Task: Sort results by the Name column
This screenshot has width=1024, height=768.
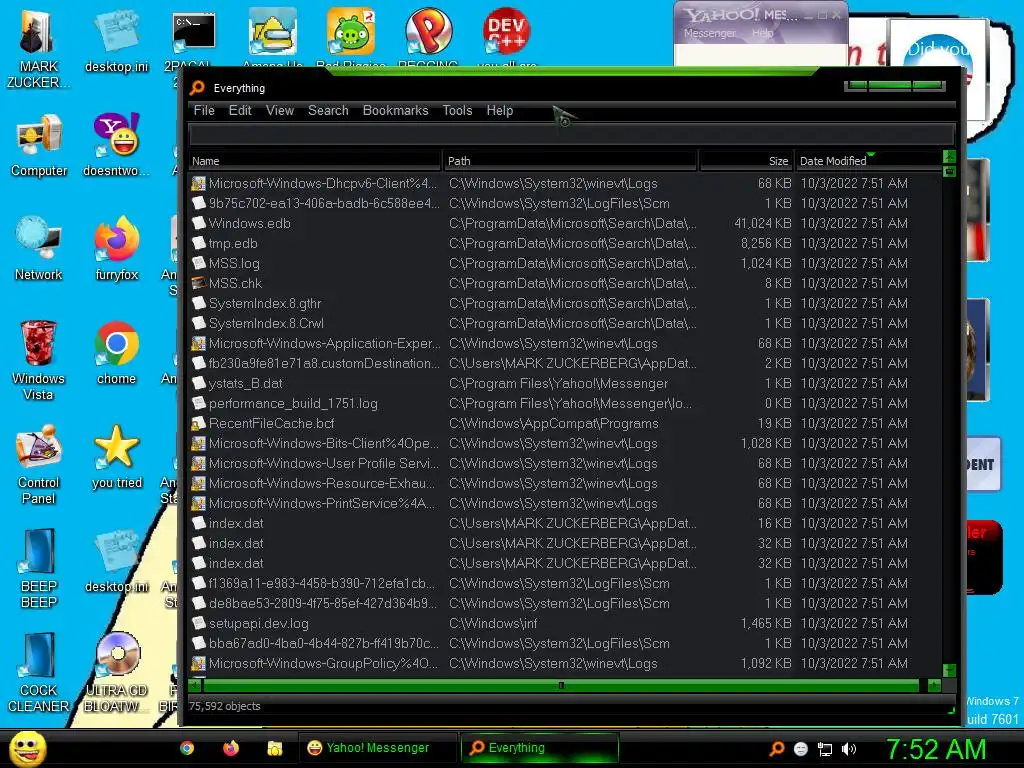Action: point(315,161)
